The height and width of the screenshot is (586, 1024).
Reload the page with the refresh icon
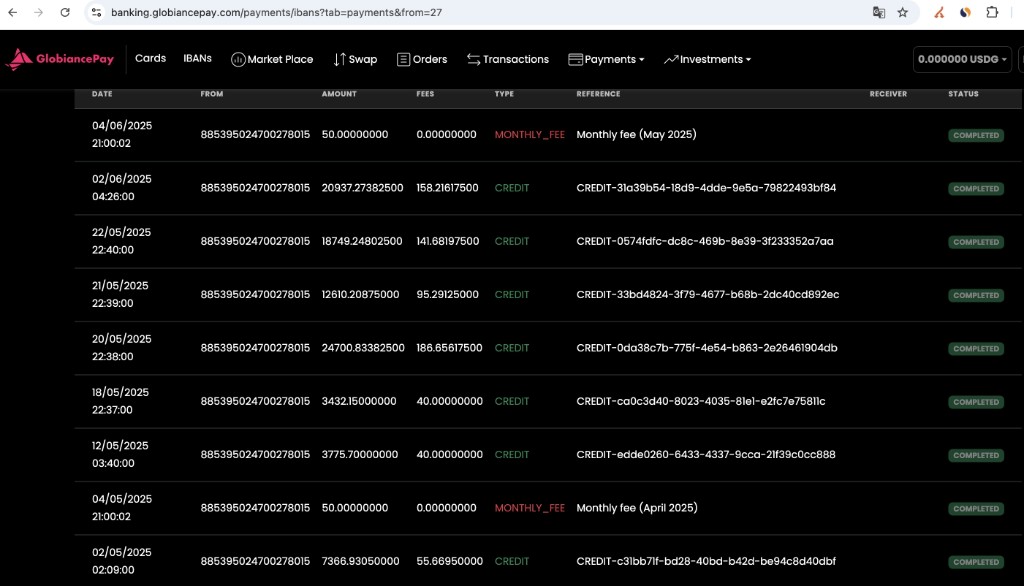65,12
